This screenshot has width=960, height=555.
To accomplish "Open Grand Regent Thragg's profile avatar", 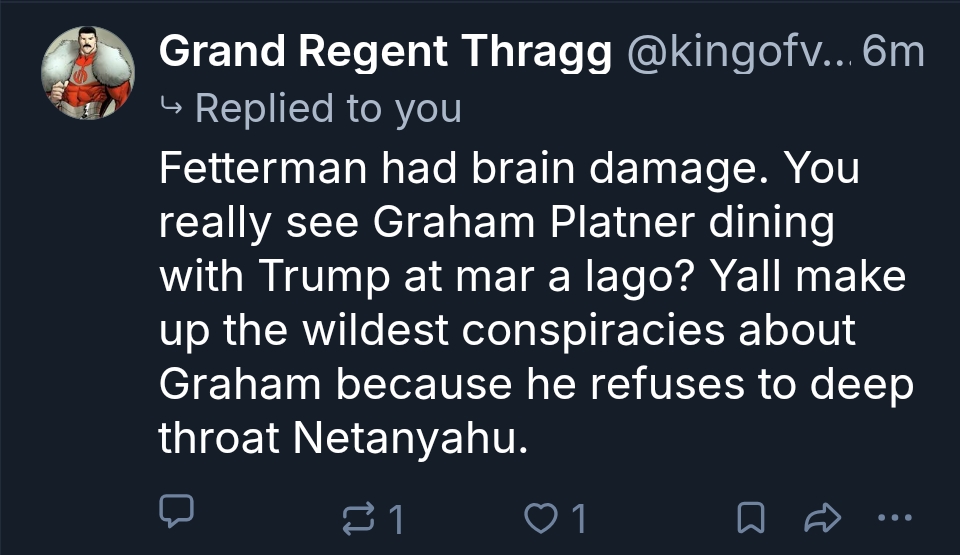I will (x=87, y=73).
